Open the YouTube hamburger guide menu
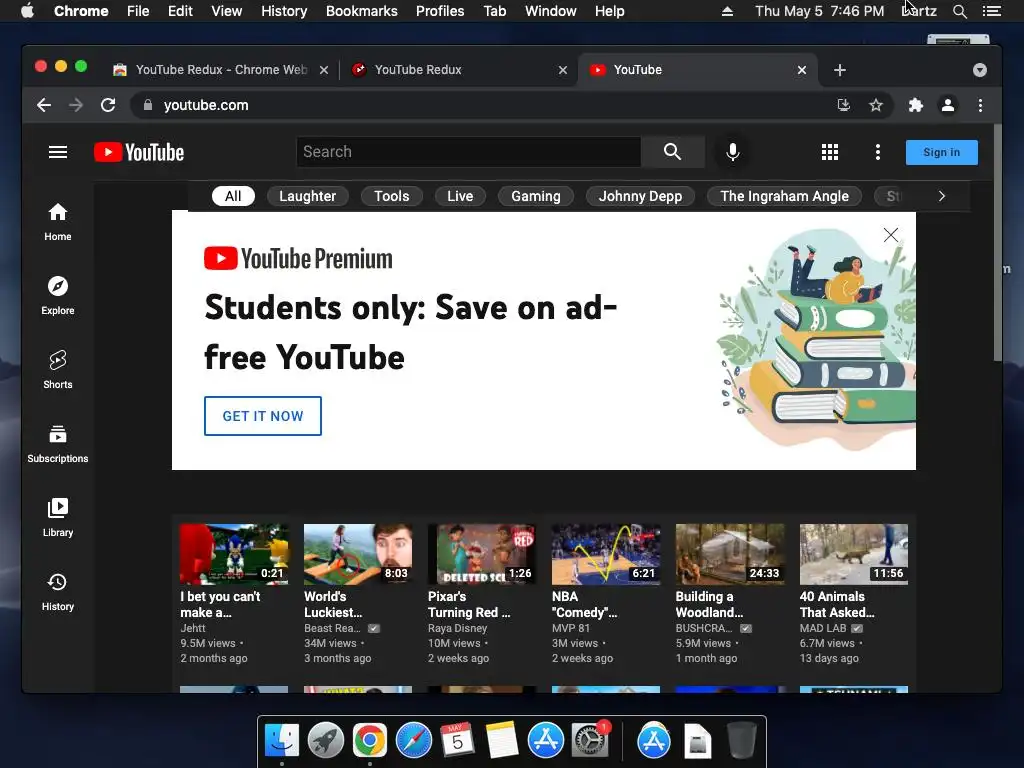The width and height of the screenshot is (1024, 768). (57, 152)
